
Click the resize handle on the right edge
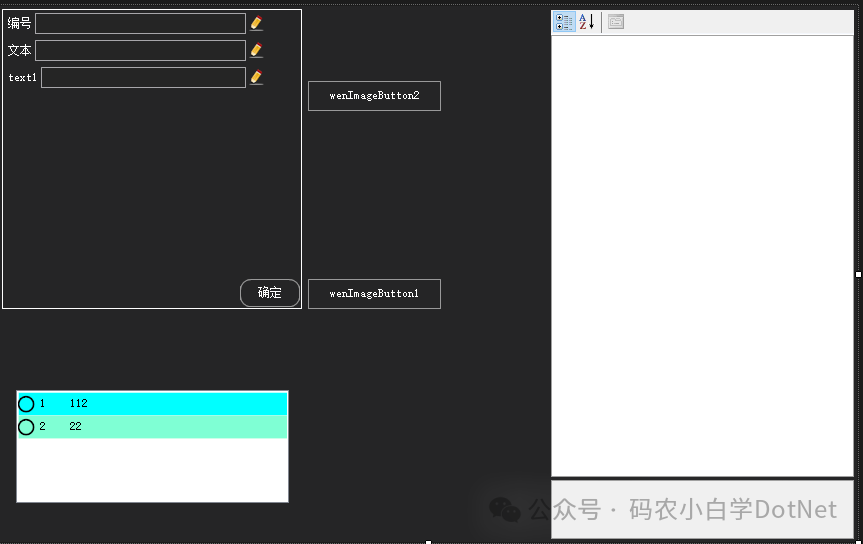tap(858, 273)
